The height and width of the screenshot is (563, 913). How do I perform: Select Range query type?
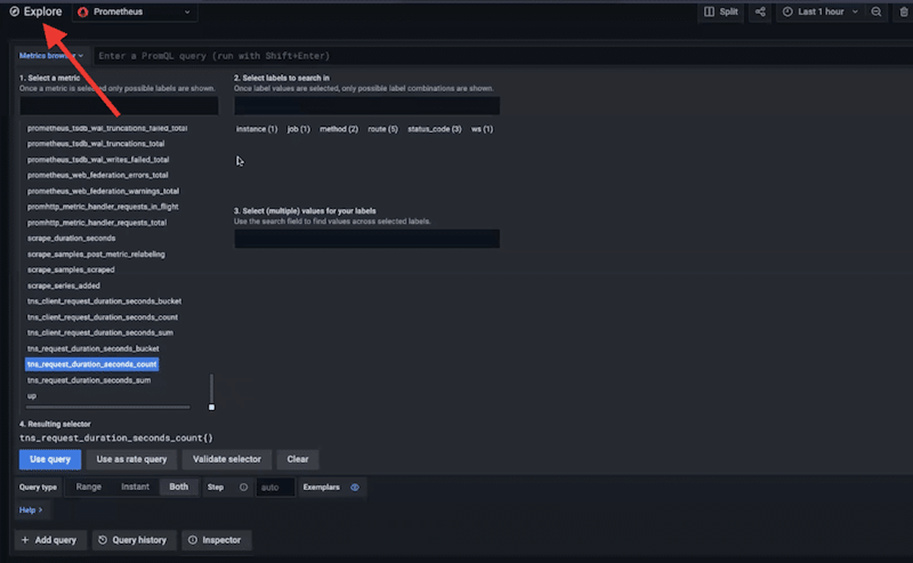pyautogui.click(x=89, y=487)
